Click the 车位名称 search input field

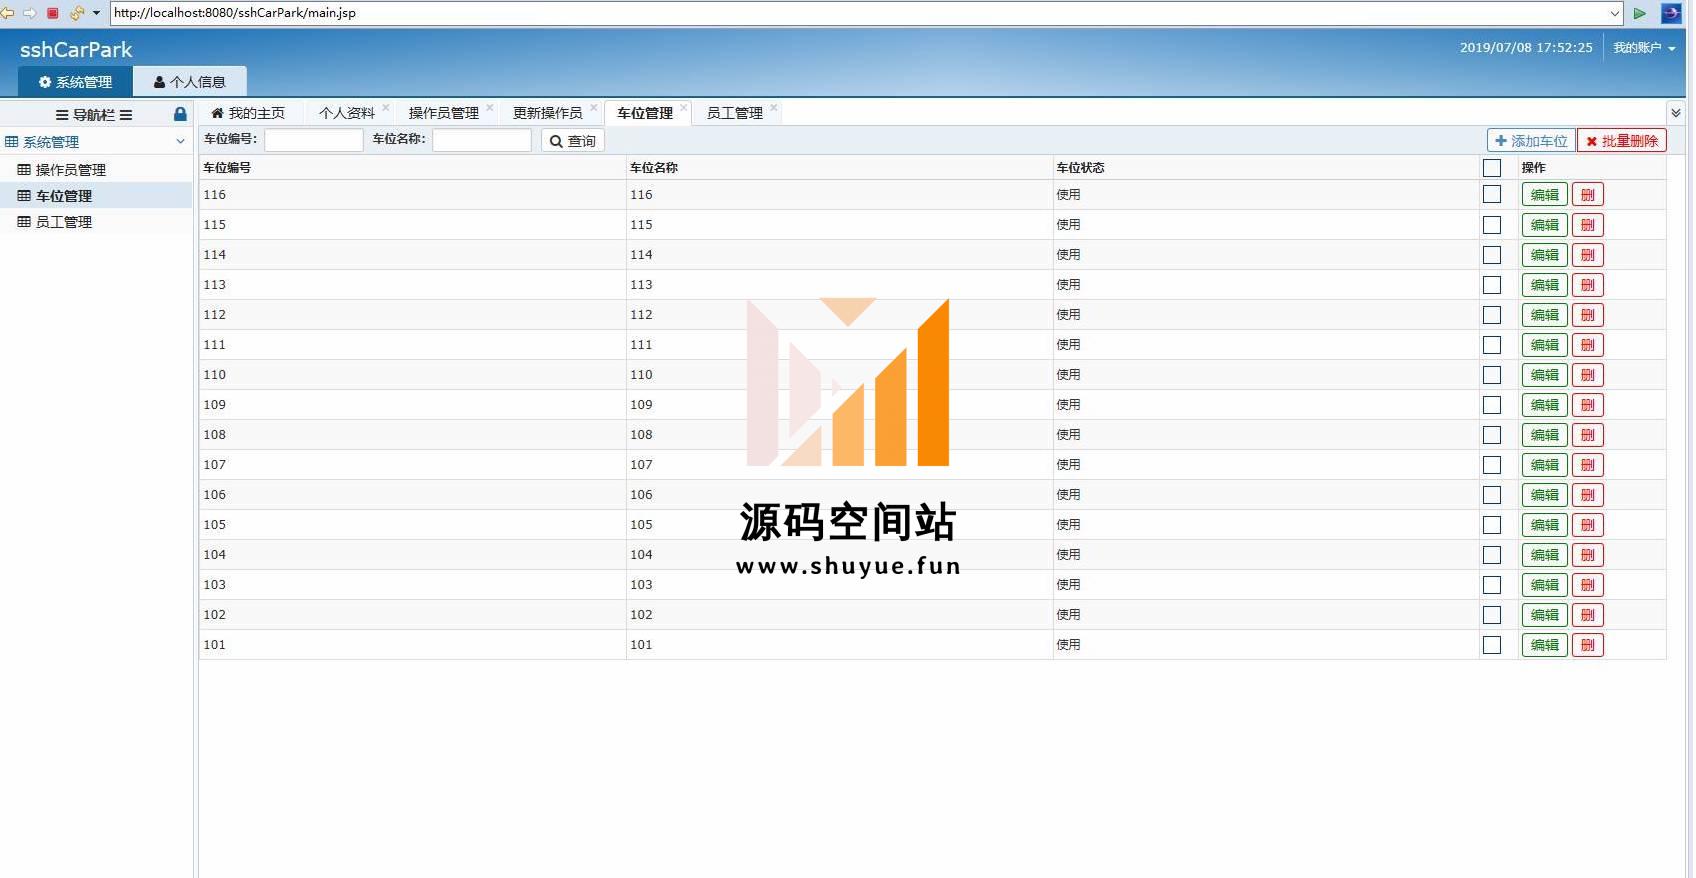point(482,140)
